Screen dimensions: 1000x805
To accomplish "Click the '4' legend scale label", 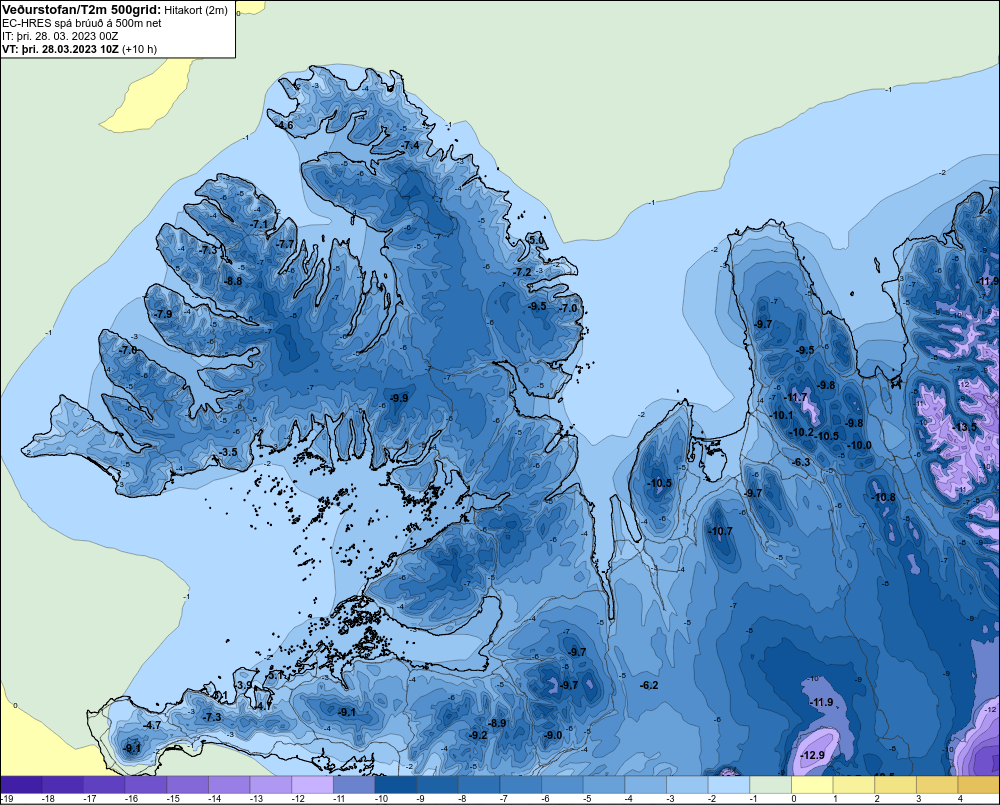I will 960,799.
